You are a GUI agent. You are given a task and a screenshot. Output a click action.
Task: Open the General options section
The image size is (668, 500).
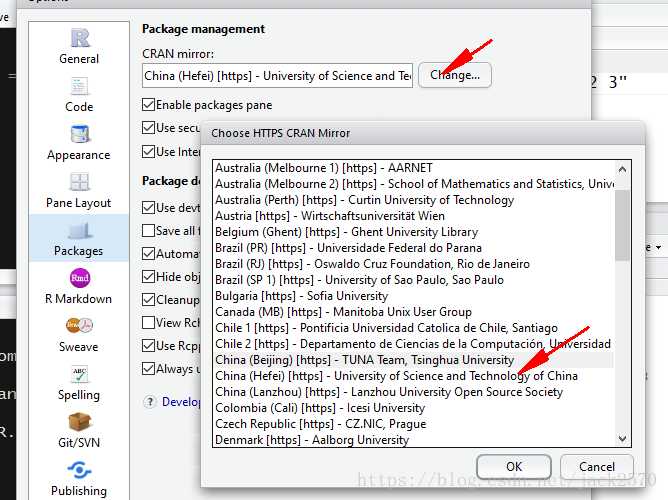pyautogui.click(x=79, y=46)
